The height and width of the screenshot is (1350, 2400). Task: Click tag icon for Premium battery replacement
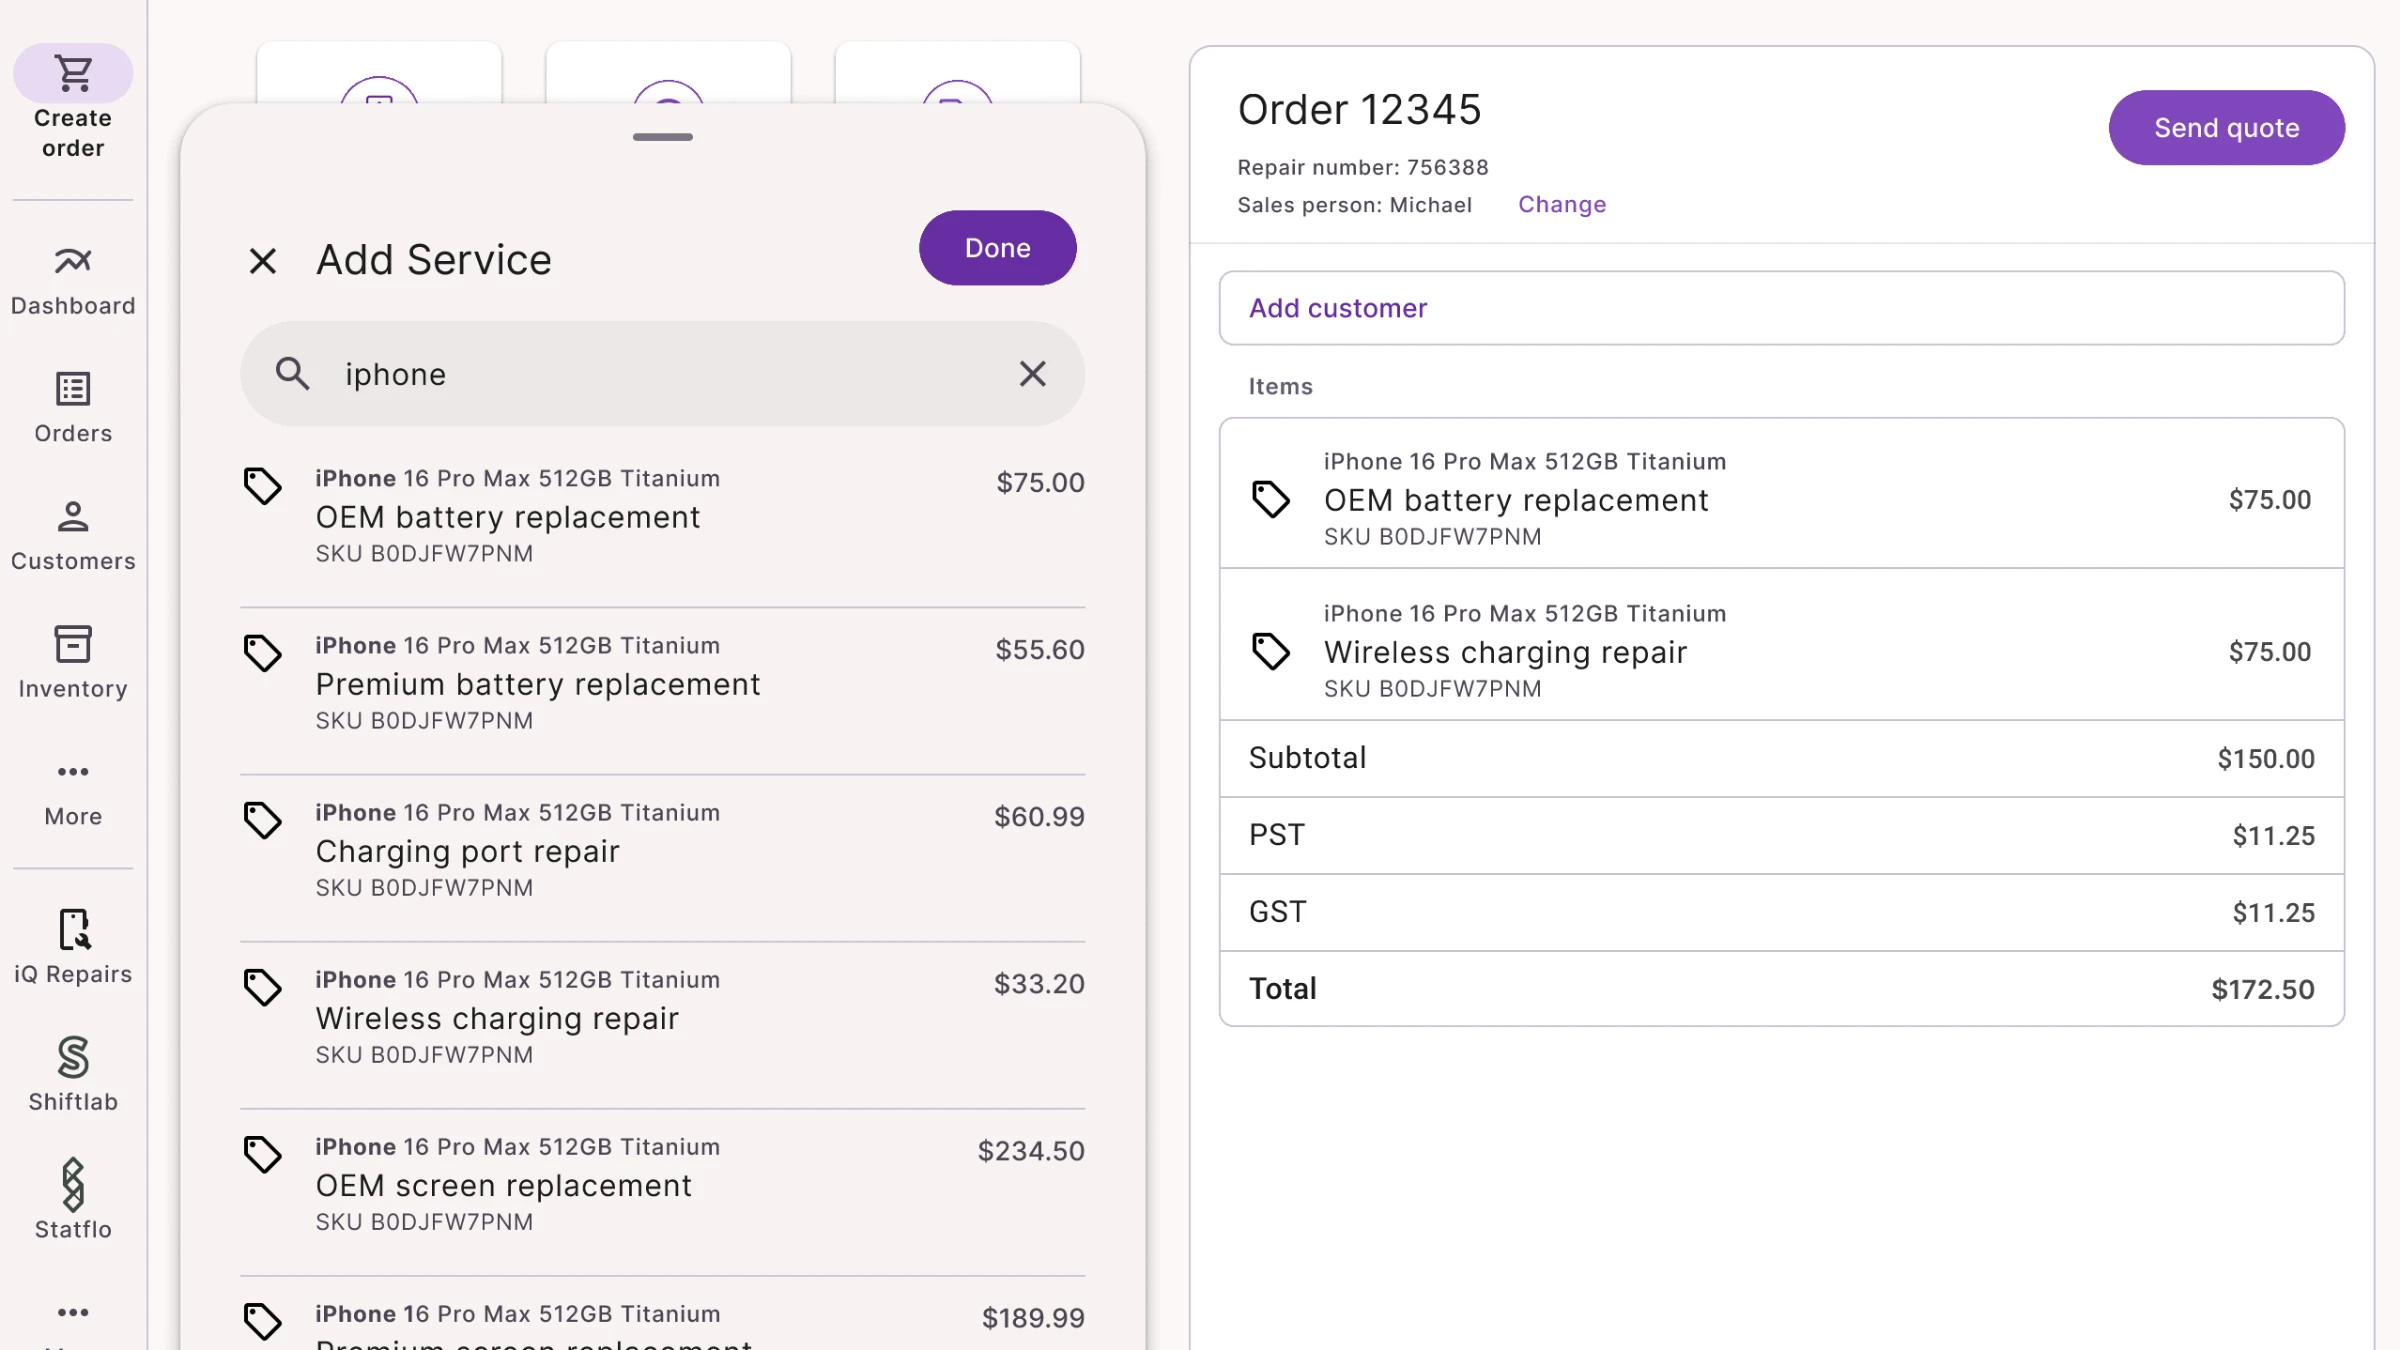click(263, 653)
